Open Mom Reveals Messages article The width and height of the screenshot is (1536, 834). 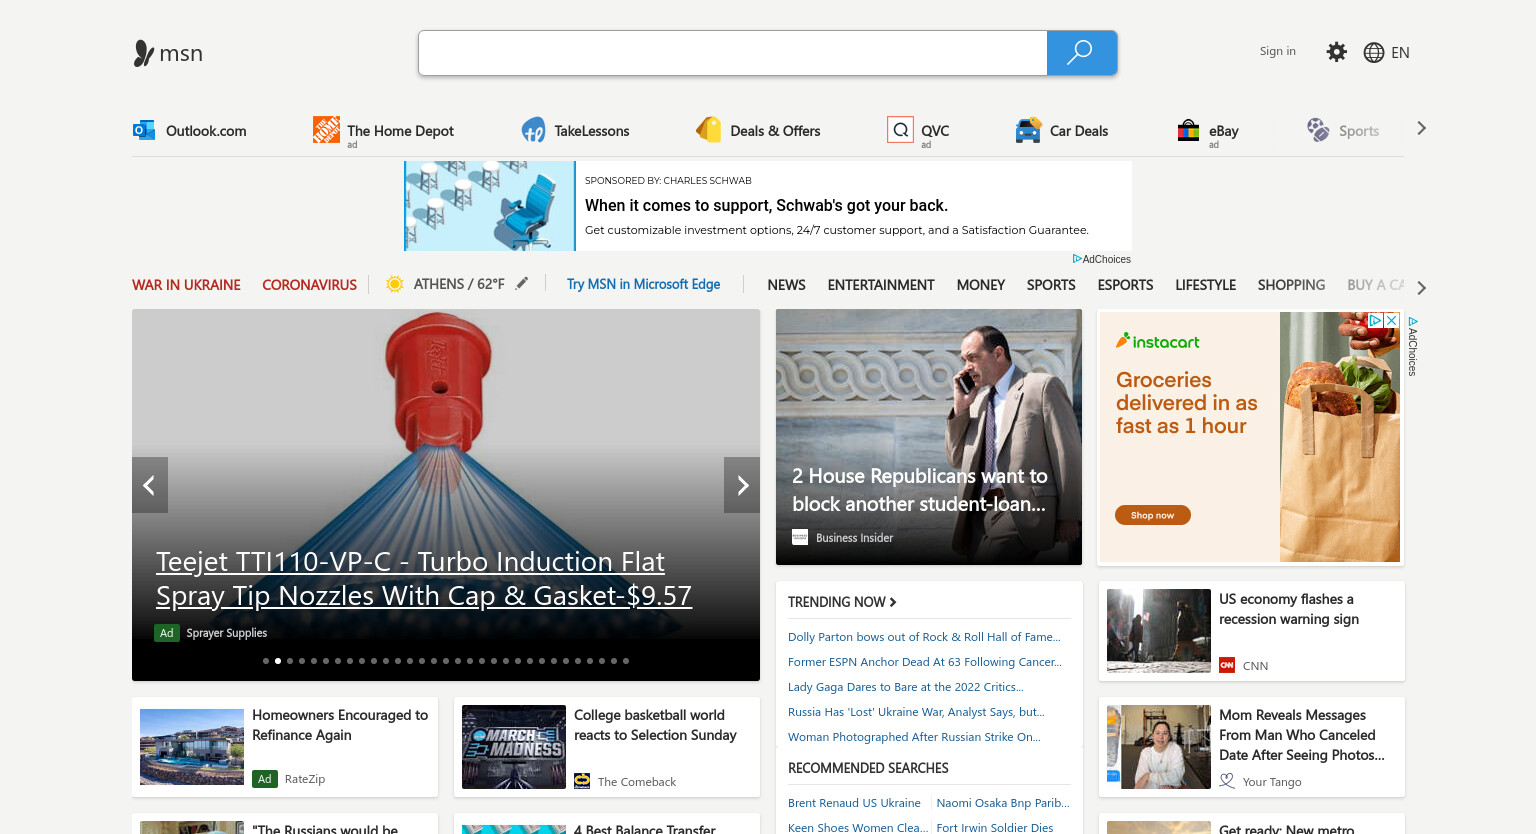click(x=1301, y=735)
